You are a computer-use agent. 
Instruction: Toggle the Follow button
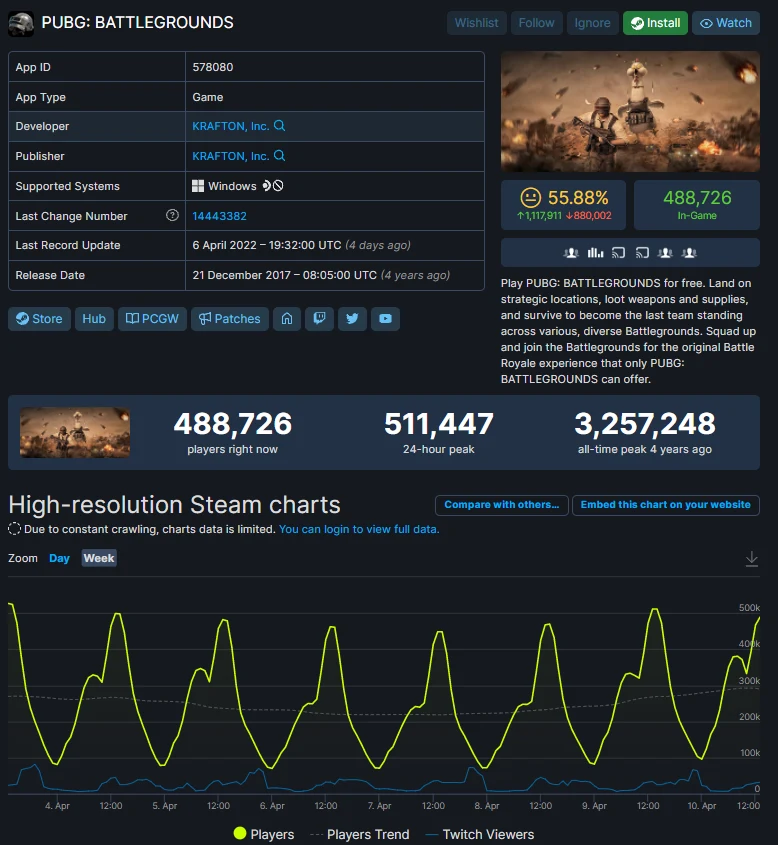click(536, 23)
